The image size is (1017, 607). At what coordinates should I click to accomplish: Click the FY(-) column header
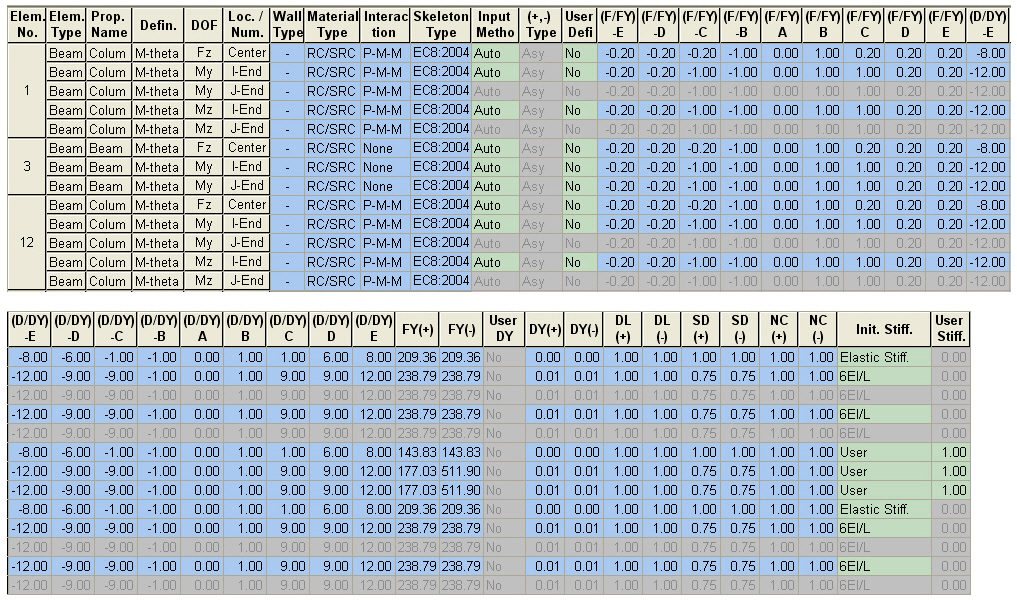pos(461,329)
